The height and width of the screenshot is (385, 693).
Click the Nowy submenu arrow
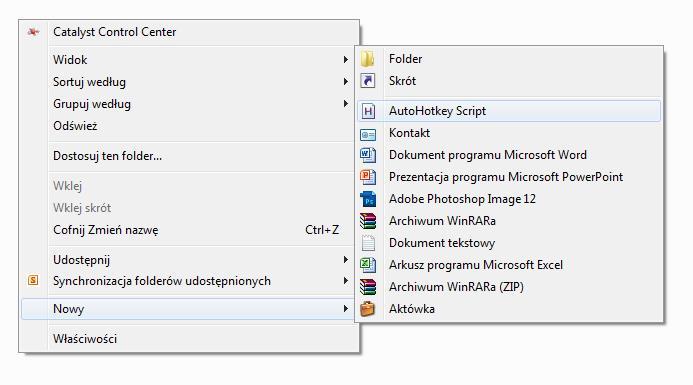[x=346, y=309]
